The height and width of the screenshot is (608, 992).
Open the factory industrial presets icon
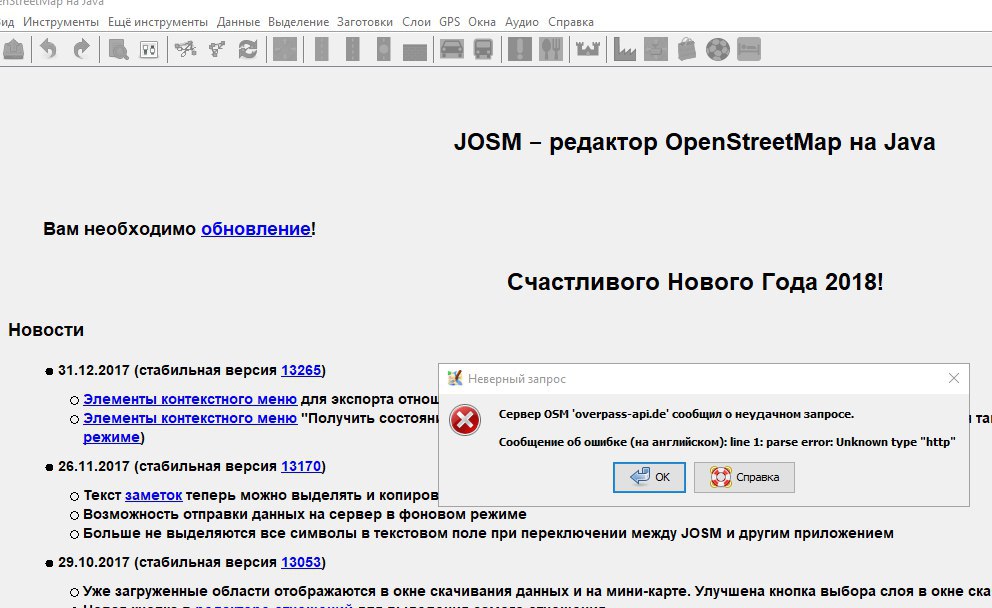pos(624,49)
